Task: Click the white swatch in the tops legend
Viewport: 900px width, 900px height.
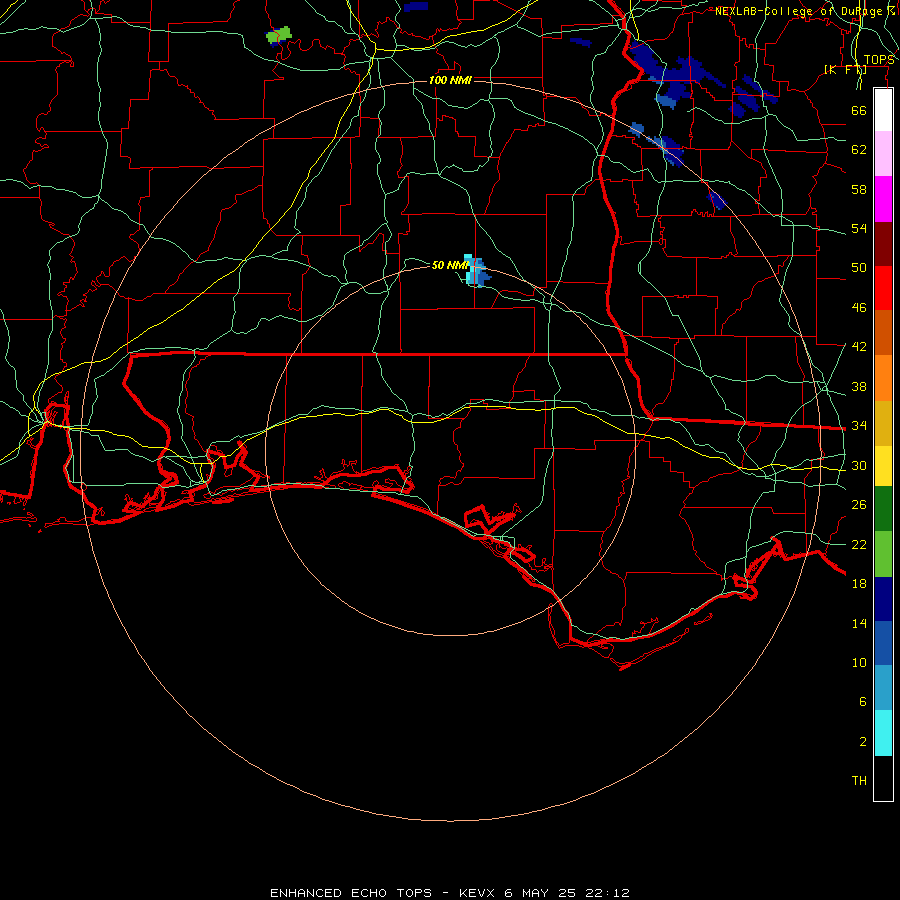Action: [883, 110]
